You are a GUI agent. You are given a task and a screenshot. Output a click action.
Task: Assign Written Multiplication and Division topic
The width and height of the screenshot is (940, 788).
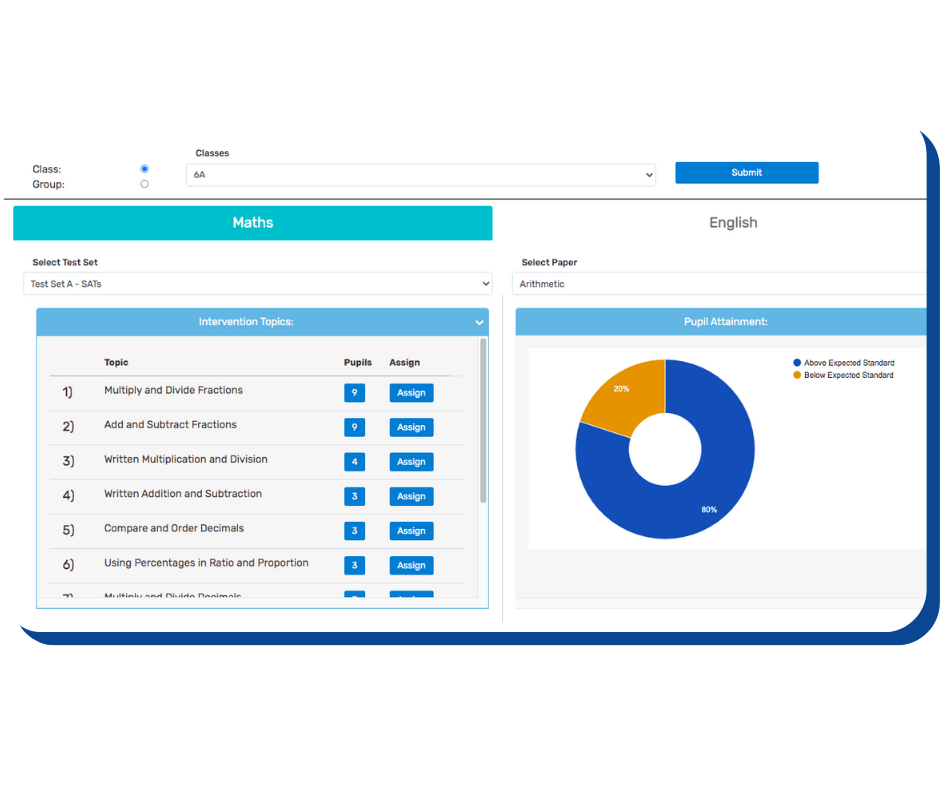pyautogui.click(x=411, y=462)
